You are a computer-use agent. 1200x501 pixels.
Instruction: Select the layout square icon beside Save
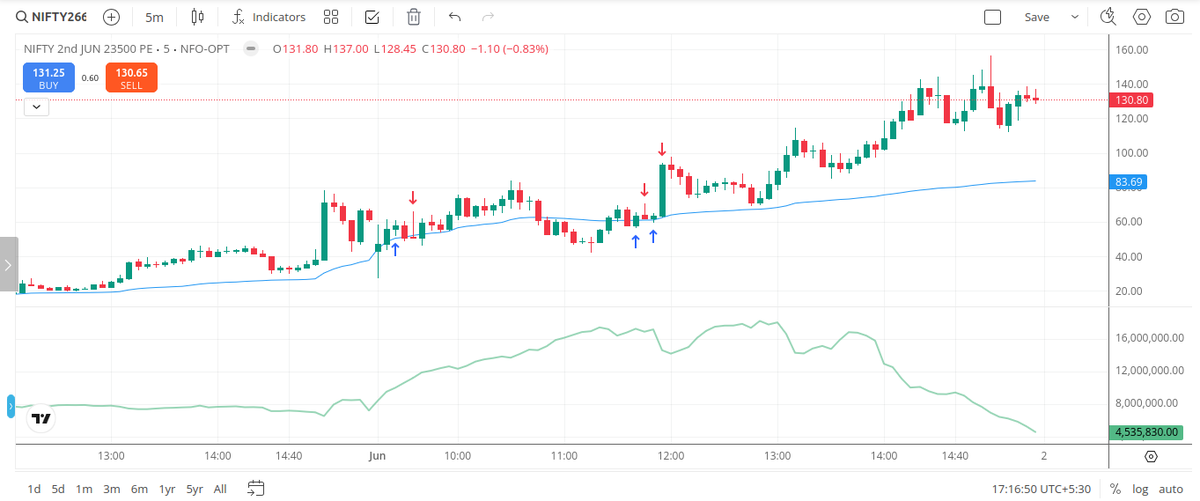(993, 17)
